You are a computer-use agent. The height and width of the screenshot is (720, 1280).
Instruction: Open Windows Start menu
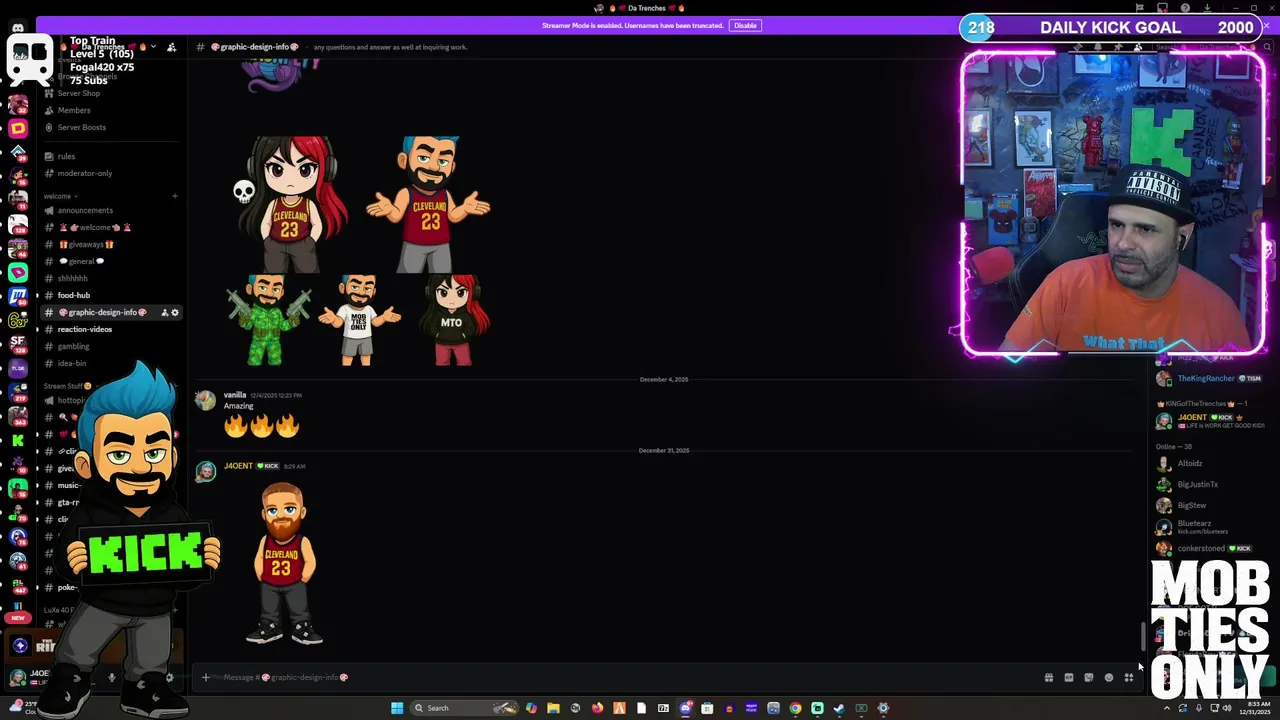tap(397, 708)
